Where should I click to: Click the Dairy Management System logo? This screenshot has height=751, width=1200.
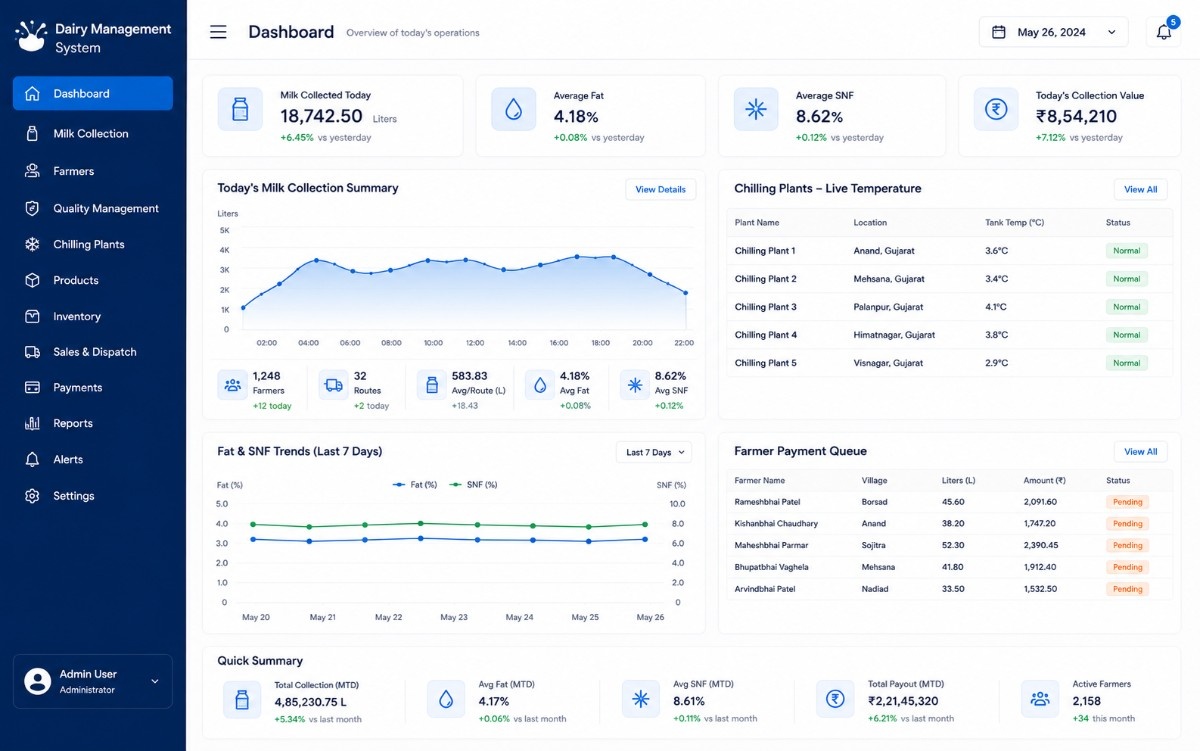31,37
